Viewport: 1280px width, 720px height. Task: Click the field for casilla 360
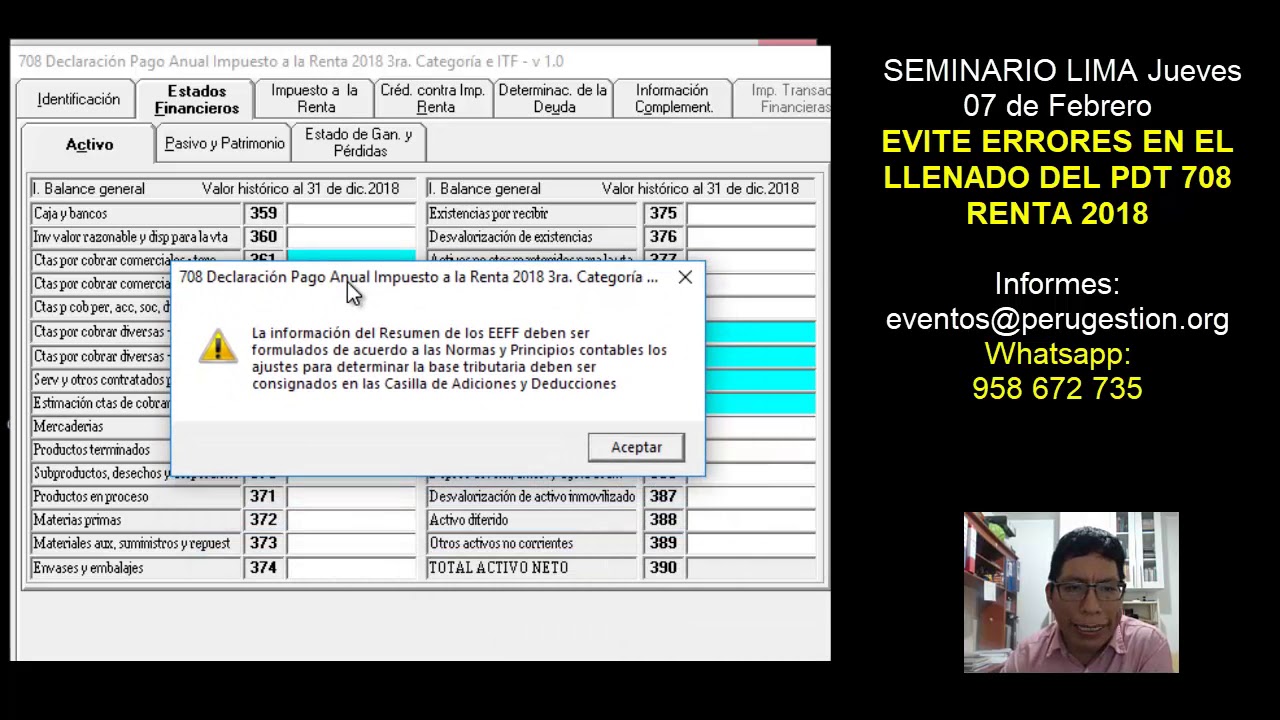coord(351,237)
